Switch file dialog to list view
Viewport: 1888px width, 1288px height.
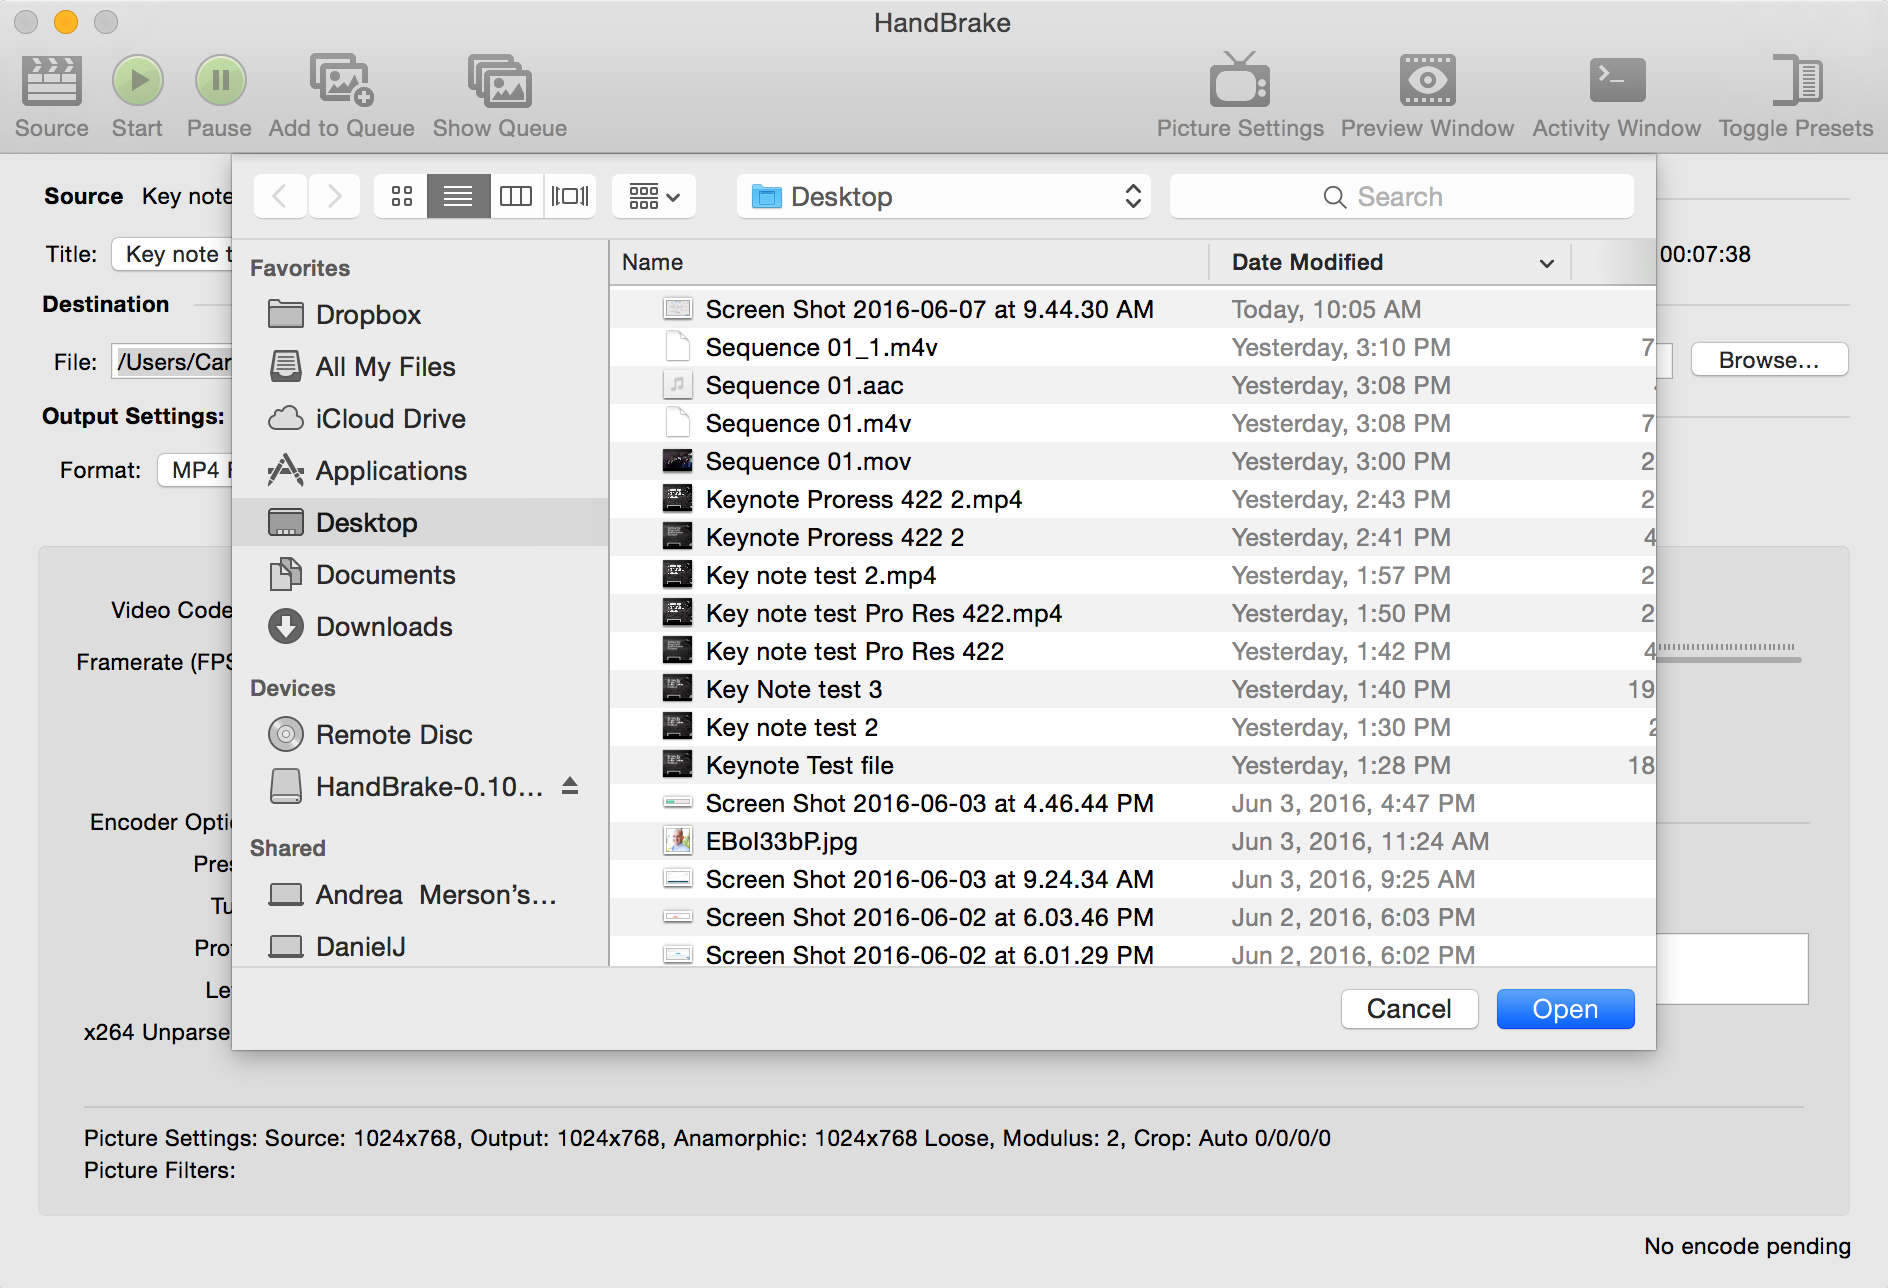[x=458, y=196]
